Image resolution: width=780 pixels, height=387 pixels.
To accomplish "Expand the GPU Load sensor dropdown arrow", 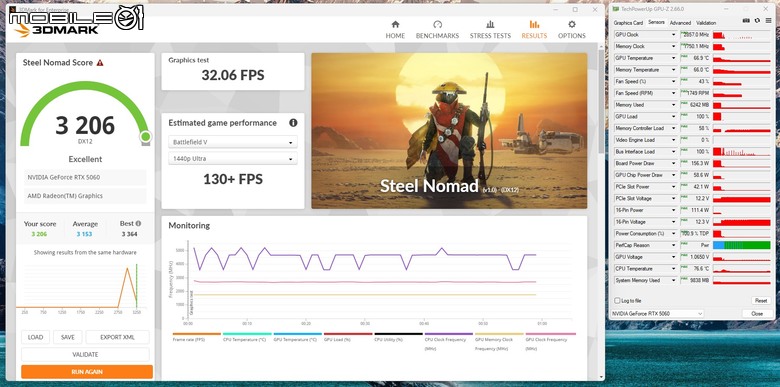I will [x=674, y=116].
